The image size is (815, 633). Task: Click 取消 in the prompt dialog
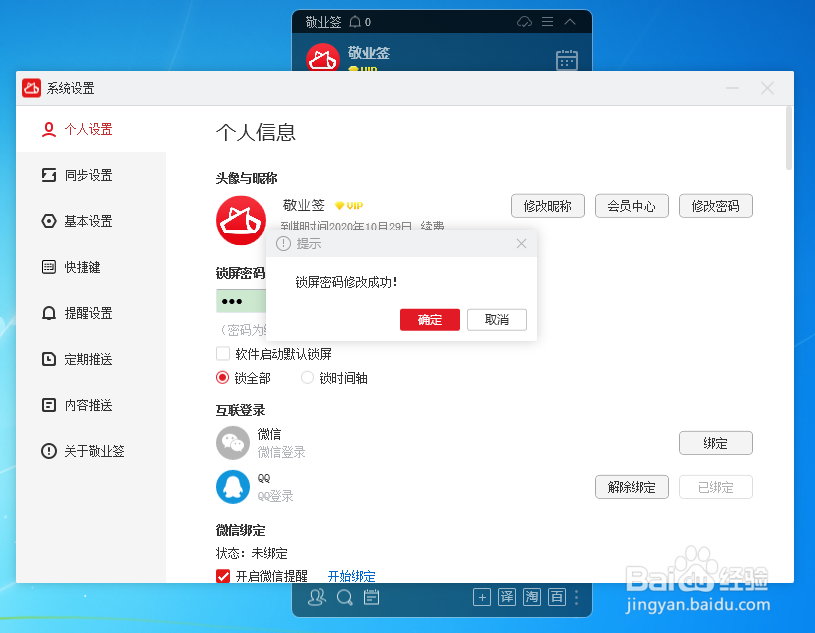pyautogui.click(x=497, y=320)
